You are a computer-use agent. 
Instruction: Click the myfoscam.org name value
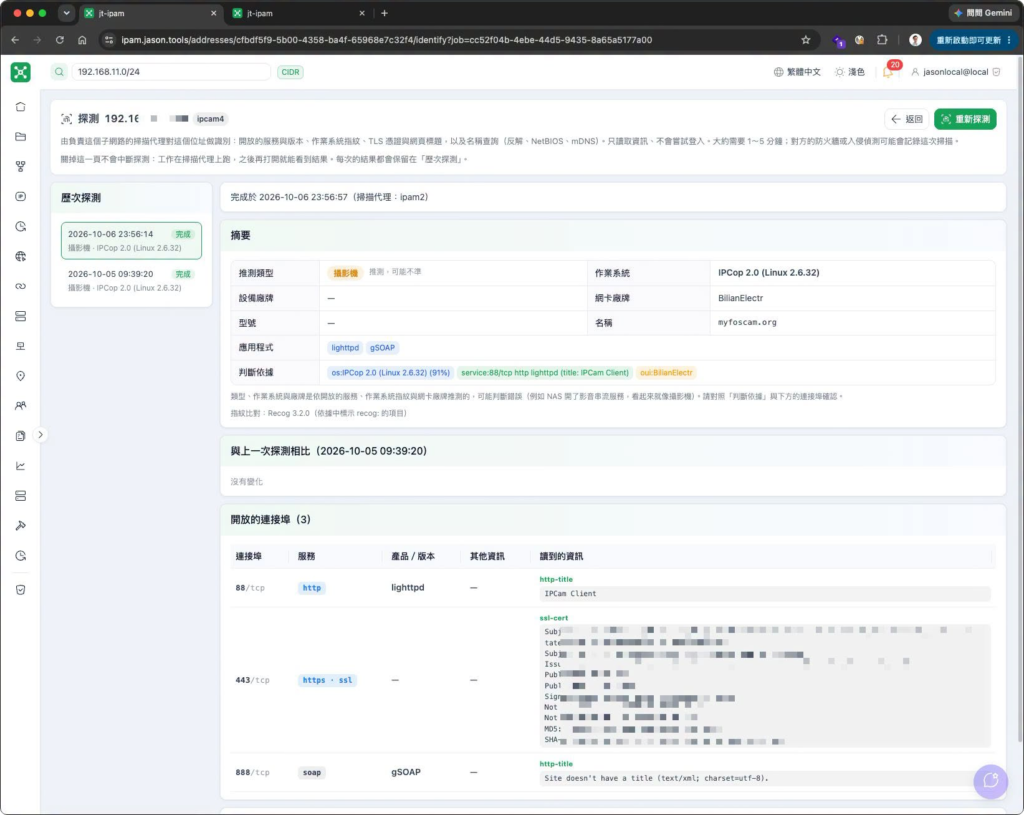pyautogui.click(x=747, y=323)
